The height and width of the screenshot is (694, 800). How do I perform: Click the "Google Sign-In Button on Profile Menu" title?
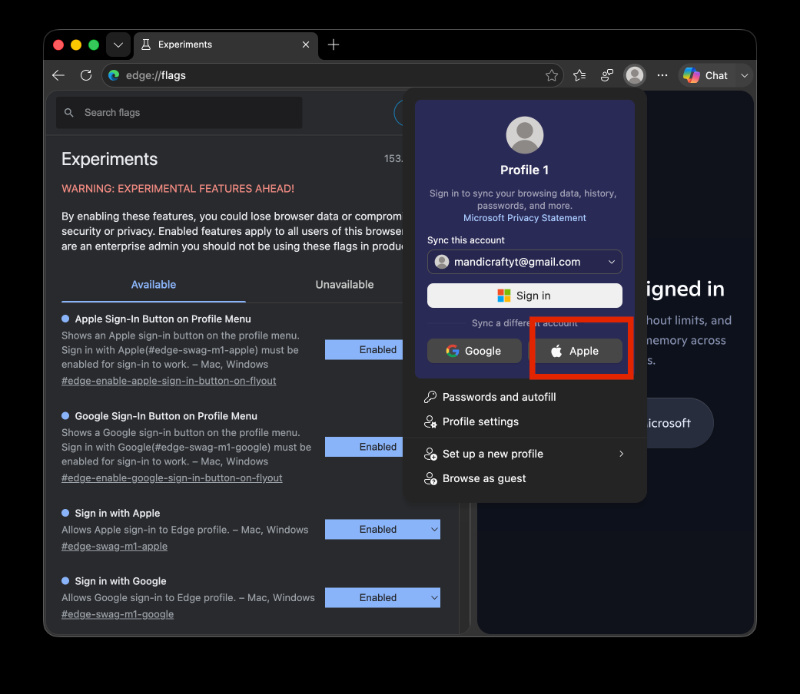pyautogui.click(x=166, y=416)
